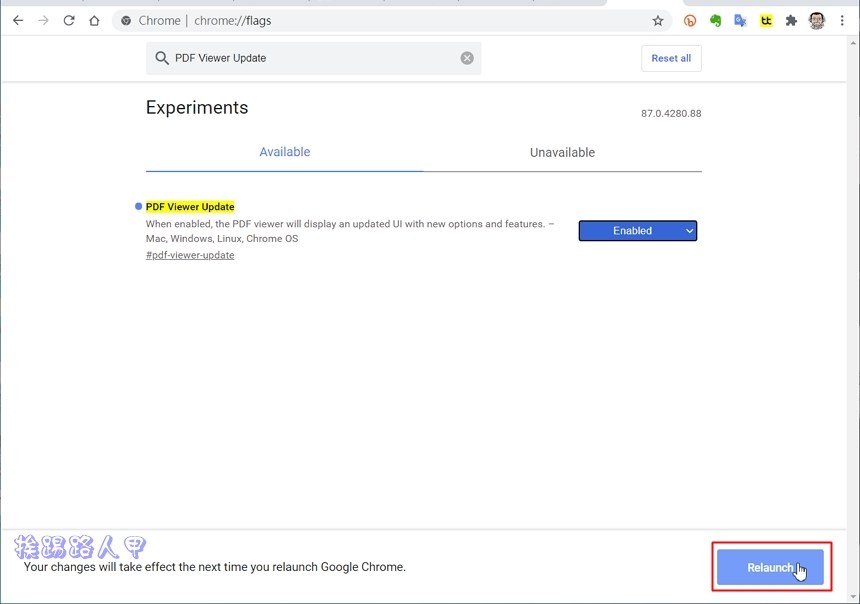The width and height of the screenshot is (860, 604).
Task: Open the Extensions puzzle piece menu
Action: pyautogui.click(x=791, y=20)
